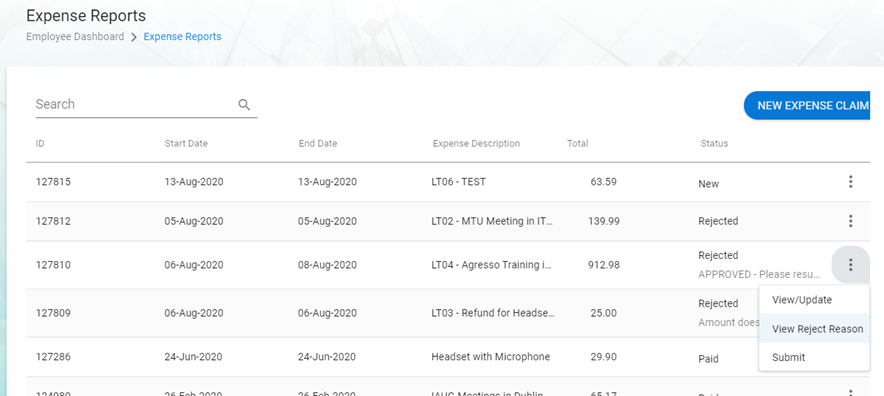Screen dimensions: 884x396
Task: Click the LT04 - Agresso Training description
Action: pos(492,265)
